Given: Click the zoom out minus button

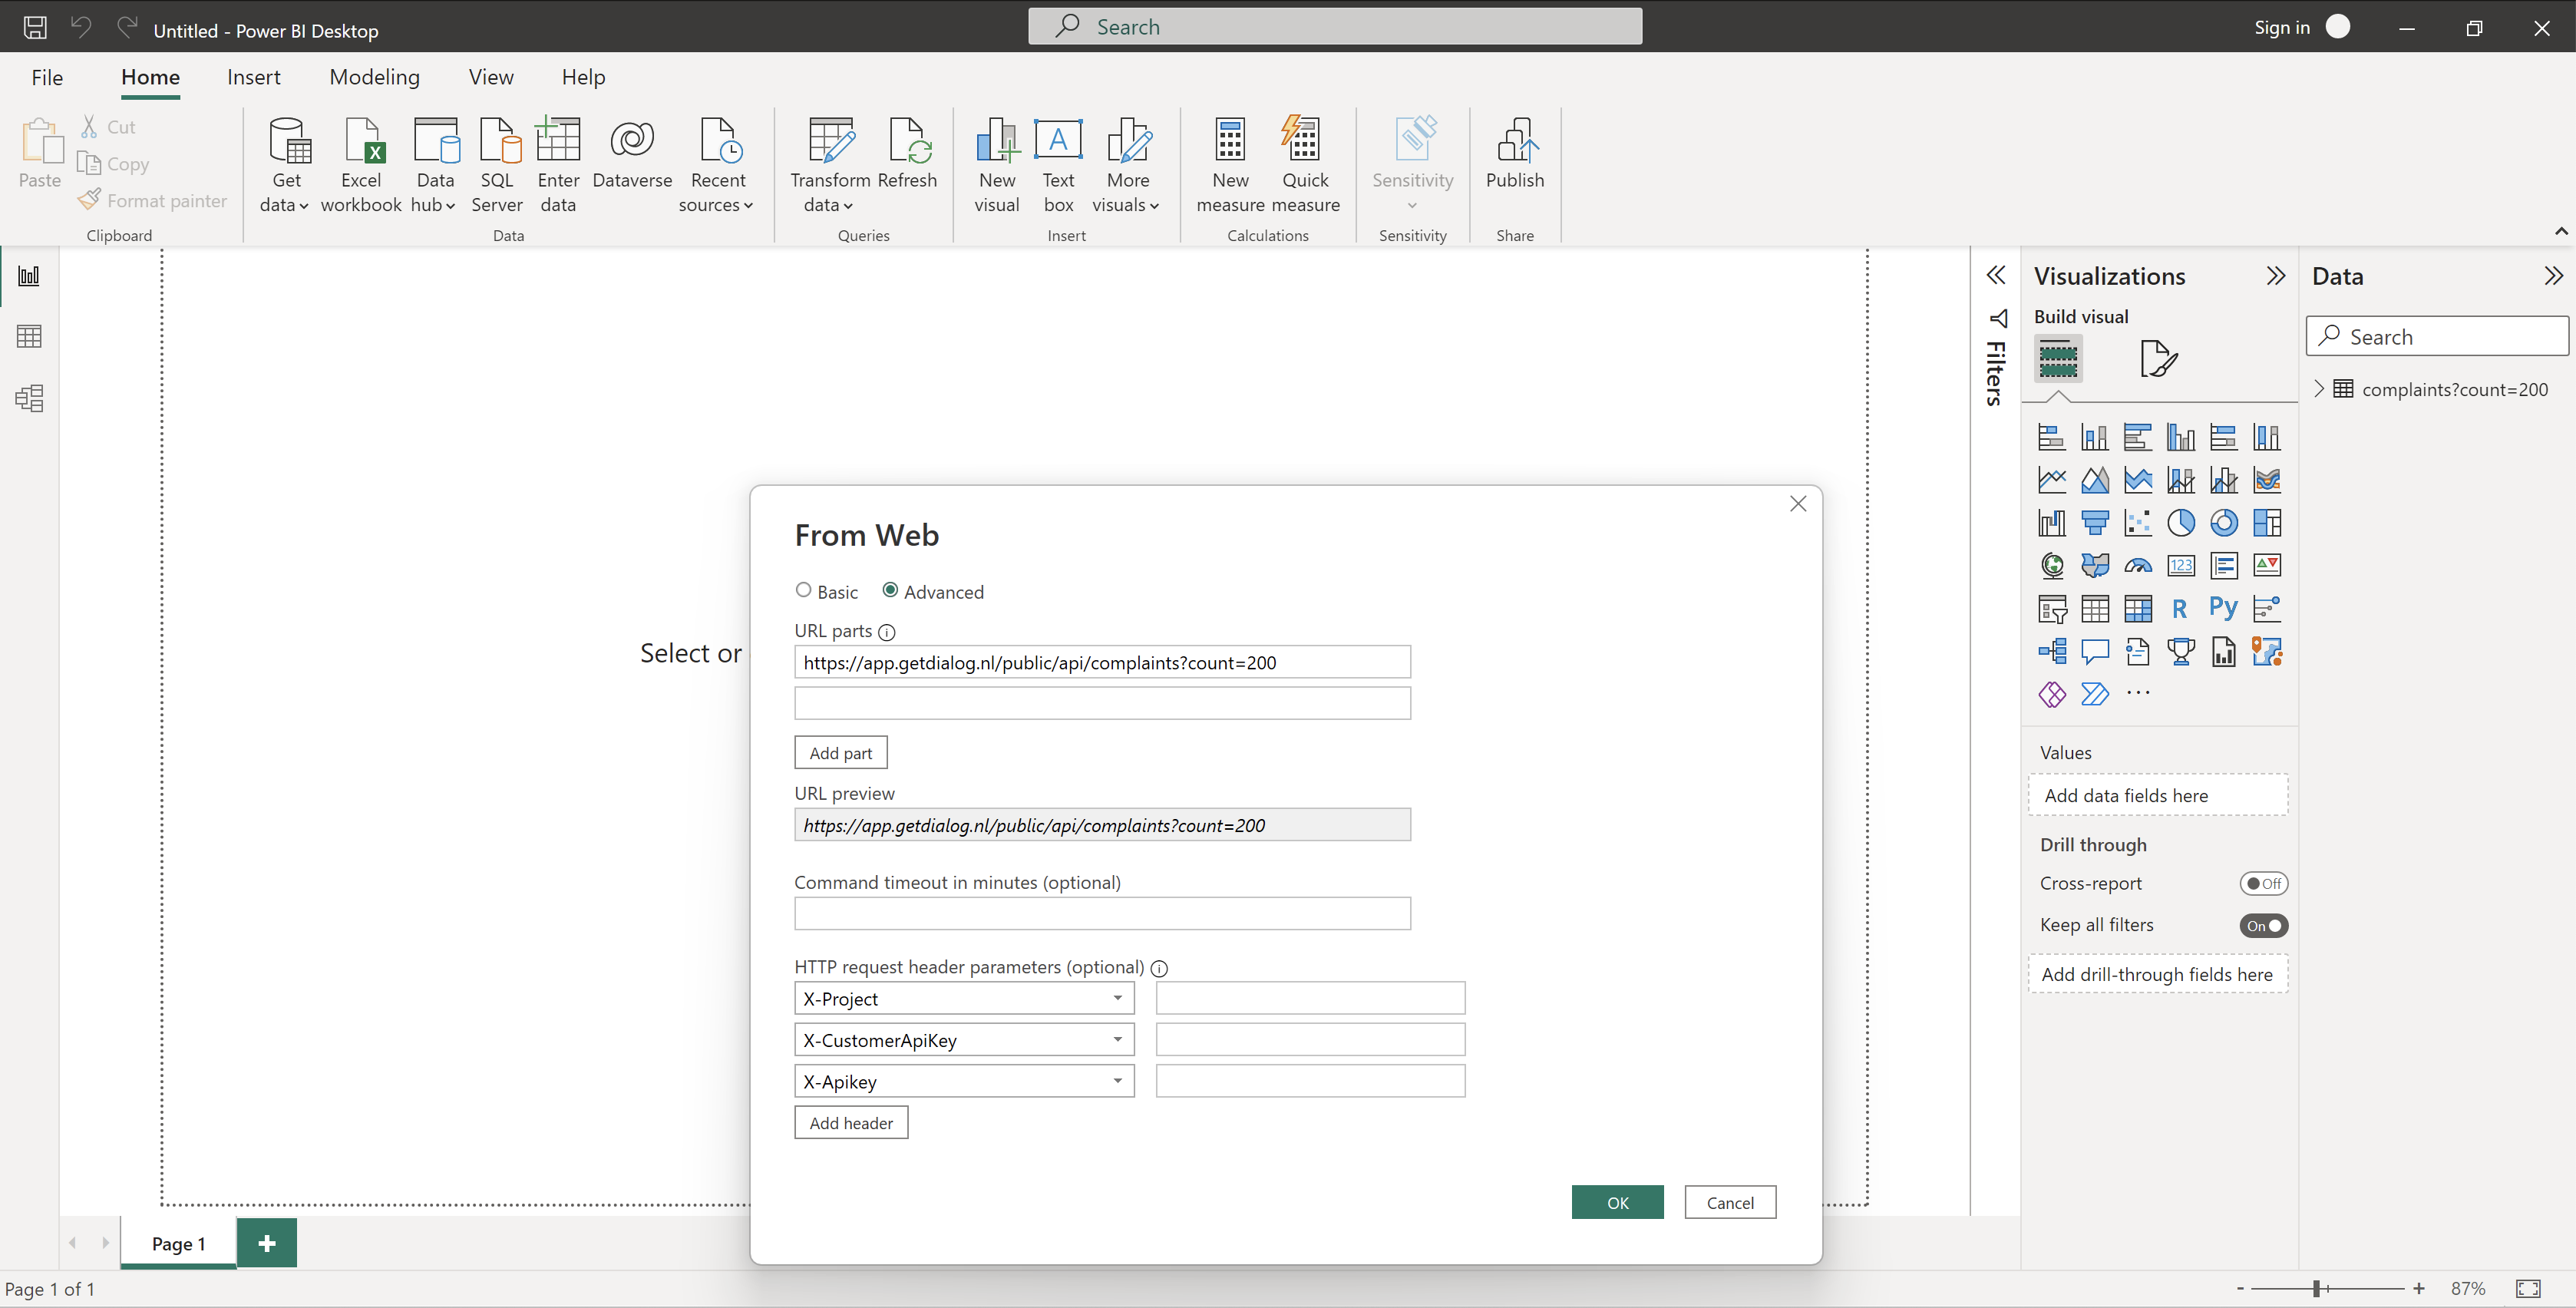Looking at the screenshot, I should tap(2240, 1289).
